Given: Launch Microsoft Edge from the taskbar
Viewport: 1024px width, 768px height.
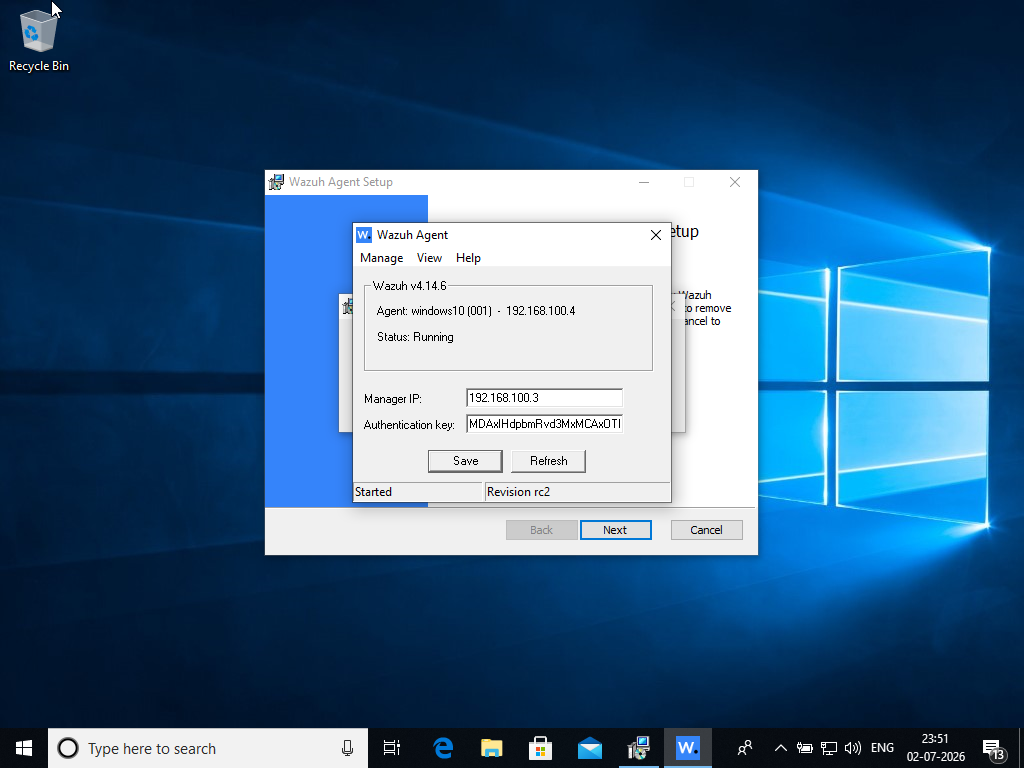Looking at the screenshot, I should pos(443,748).
